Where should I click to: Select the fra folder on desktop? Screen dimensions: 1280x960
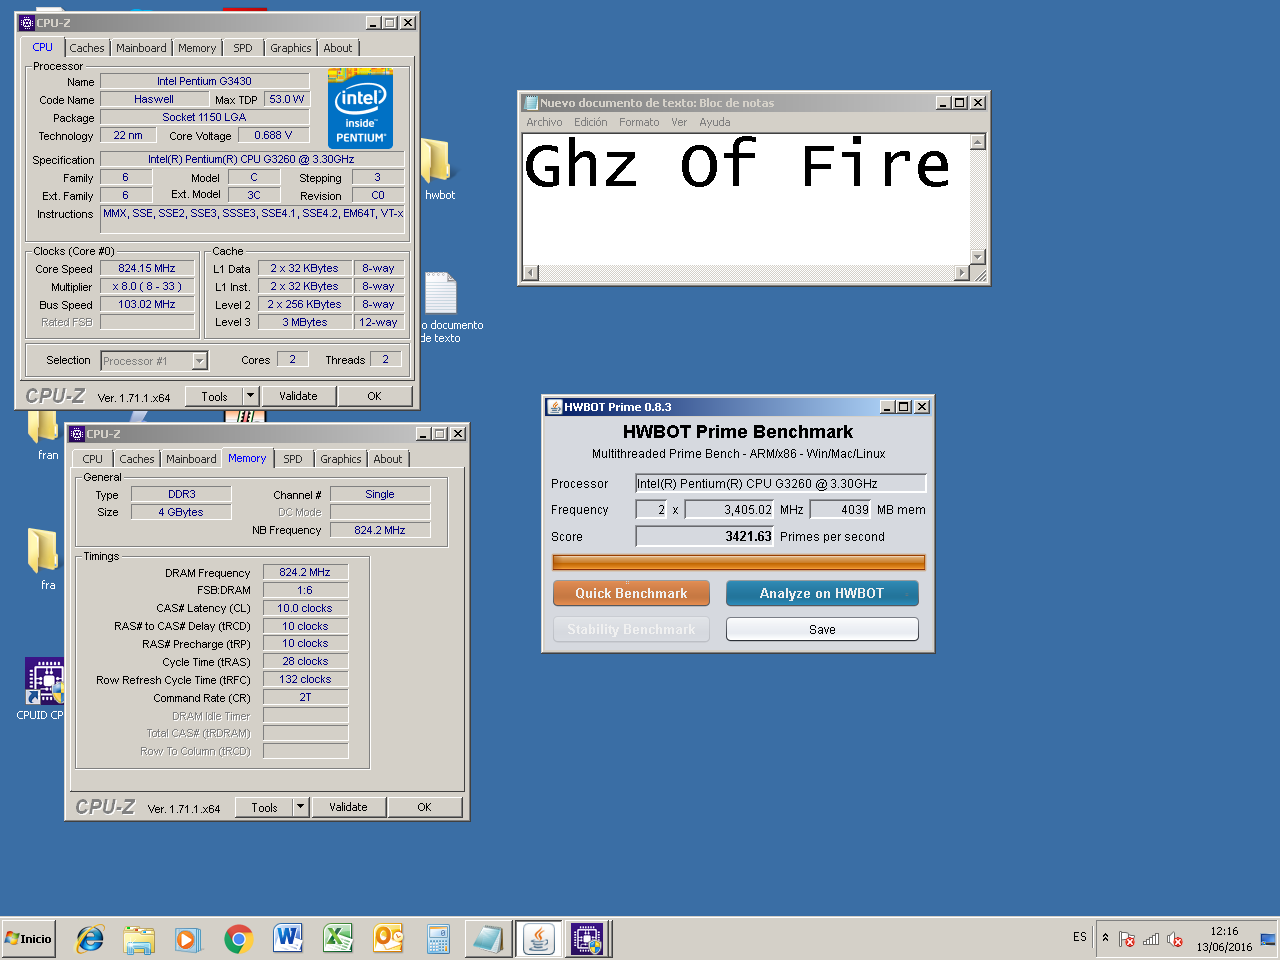click(x=44, y=560)
